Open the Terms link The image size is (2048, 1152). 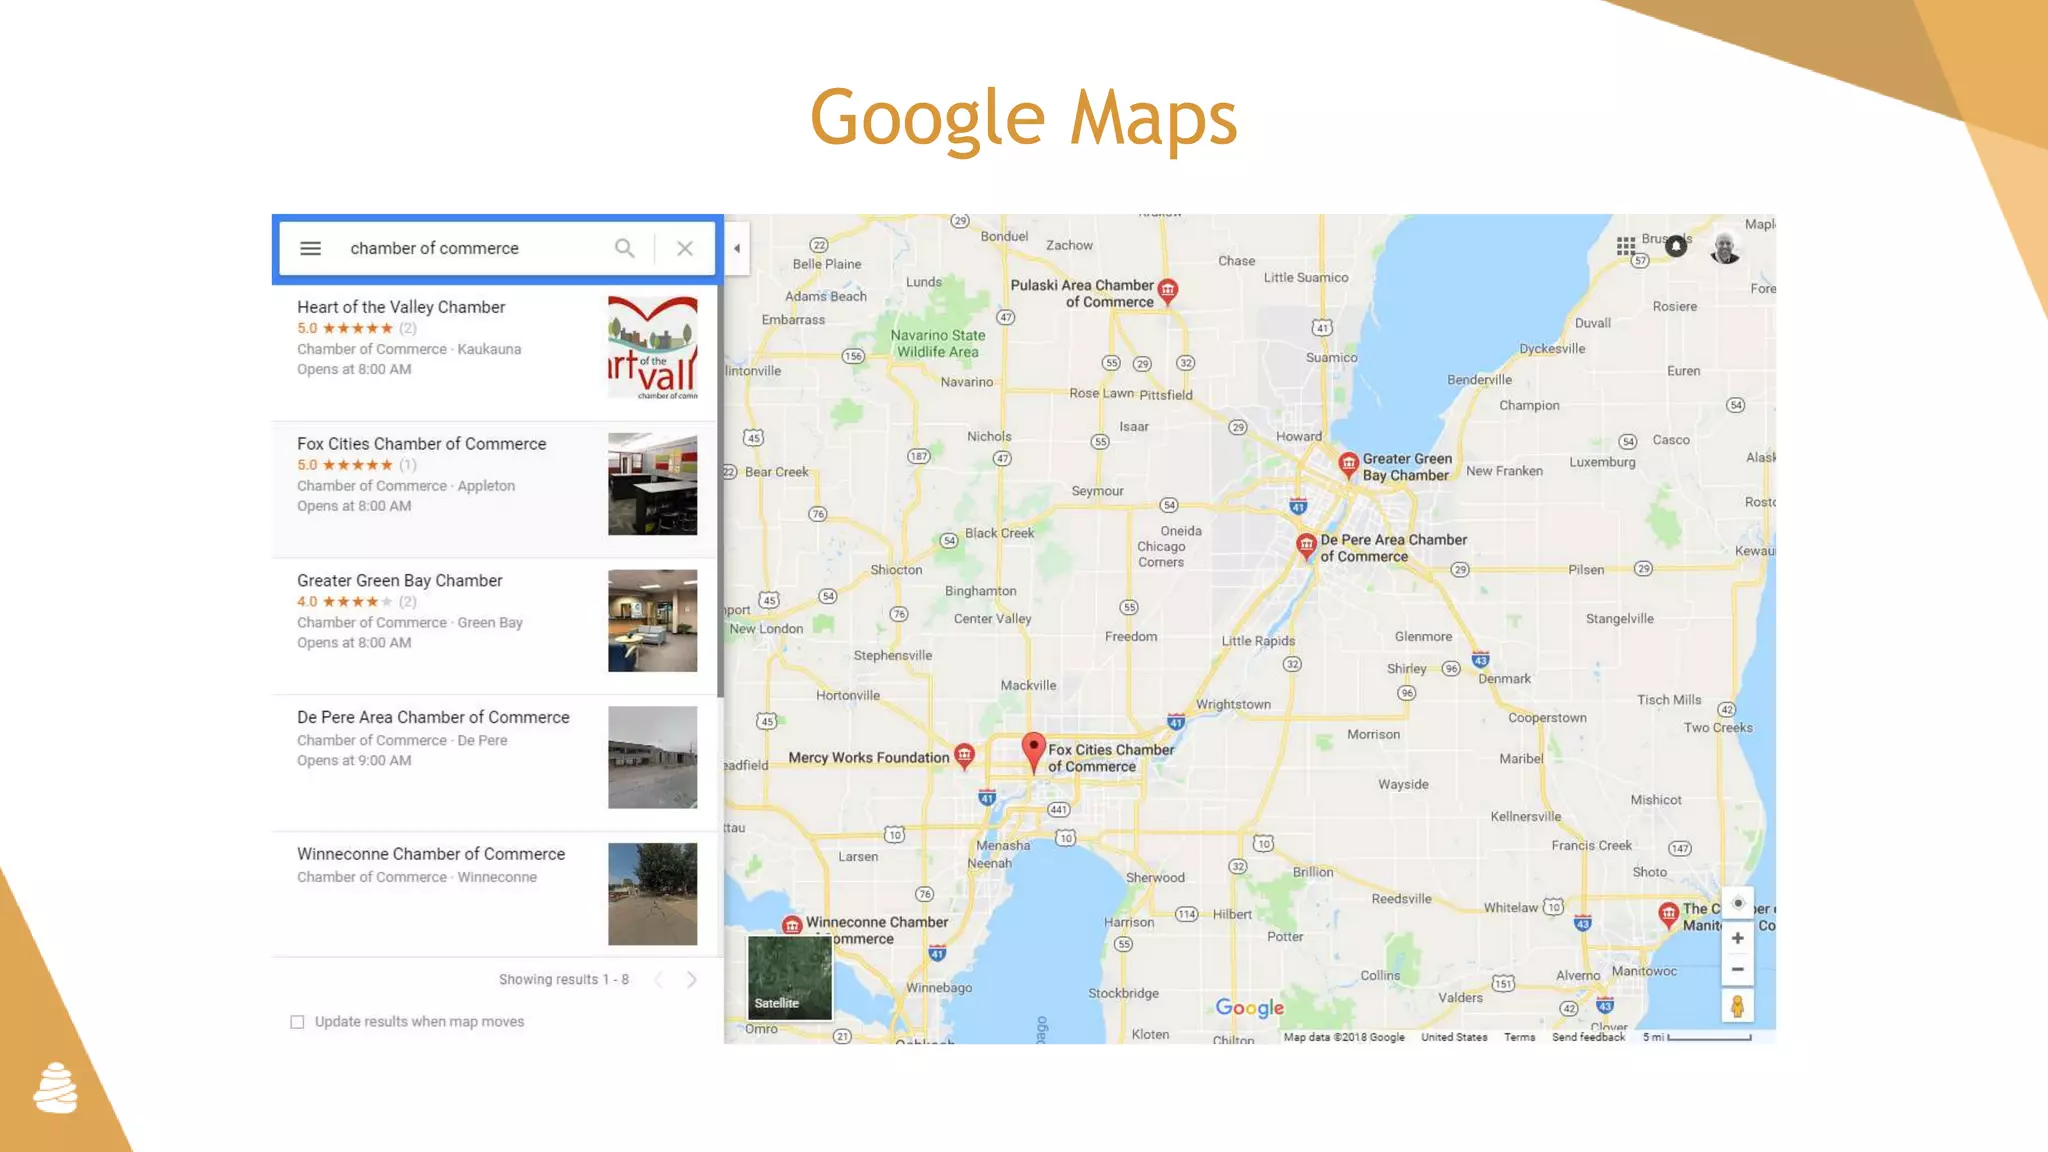pos(1519,1037)
